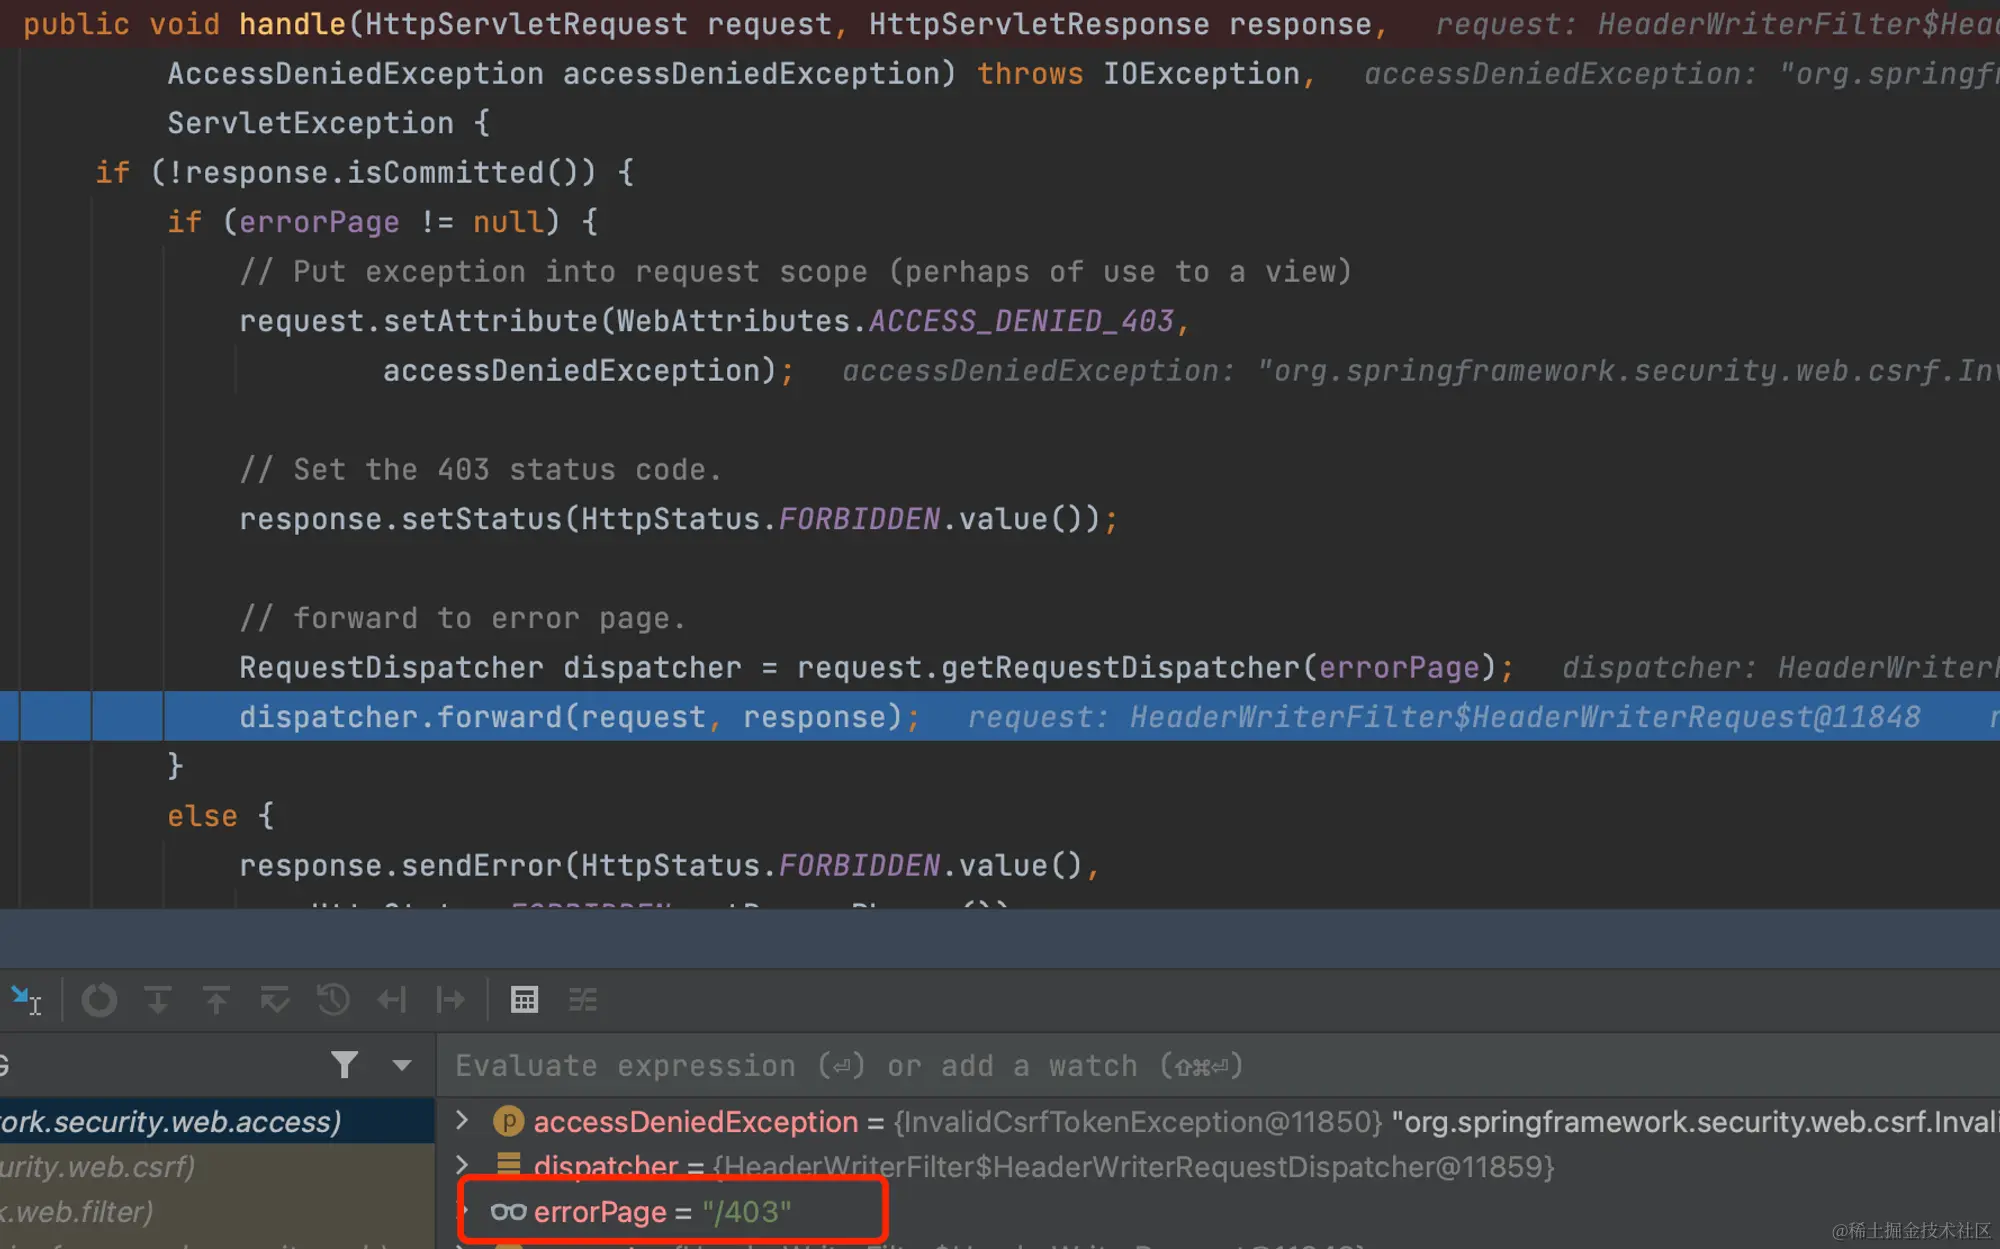Image resolution: width=2000 pixels, height=1249 pixels.
Task: Select the web.filter stack frame
Action: [x=78, y=1212]
